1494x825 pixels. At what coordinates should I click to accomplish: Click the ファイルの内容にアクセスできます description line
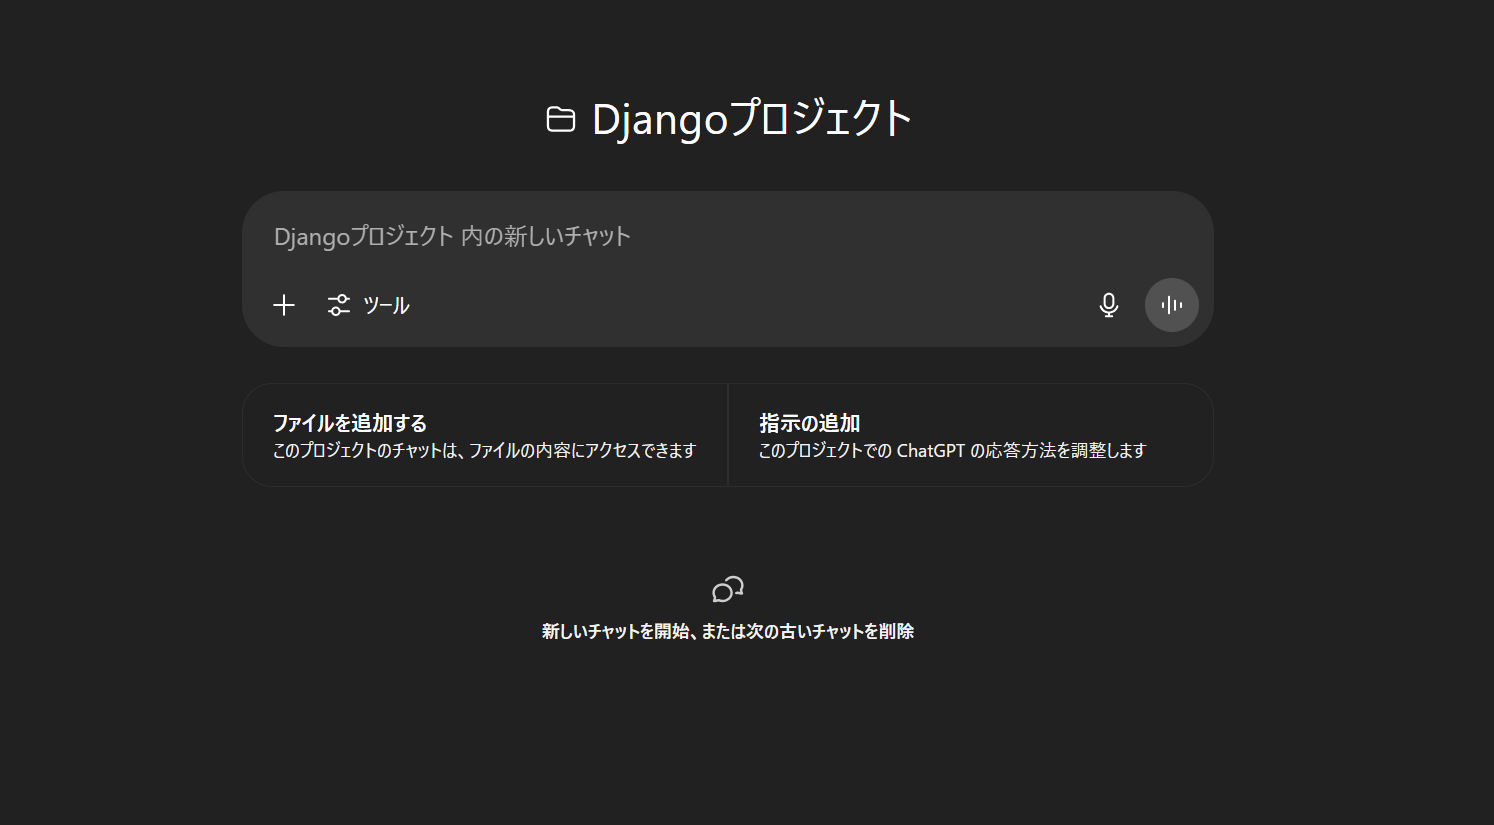point(484,450)
